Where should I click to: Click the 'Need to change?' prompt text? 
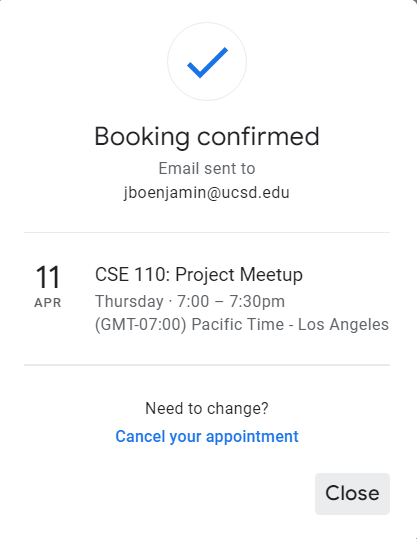(x=207, y=408)
